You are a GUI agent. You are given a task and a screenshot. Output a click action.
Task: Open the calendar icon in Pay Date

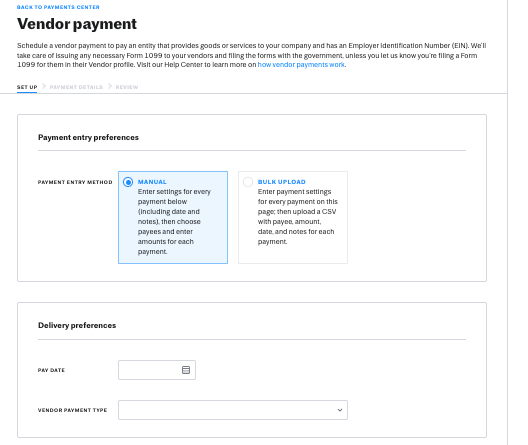pyautogui.click(x=186, y=370)
